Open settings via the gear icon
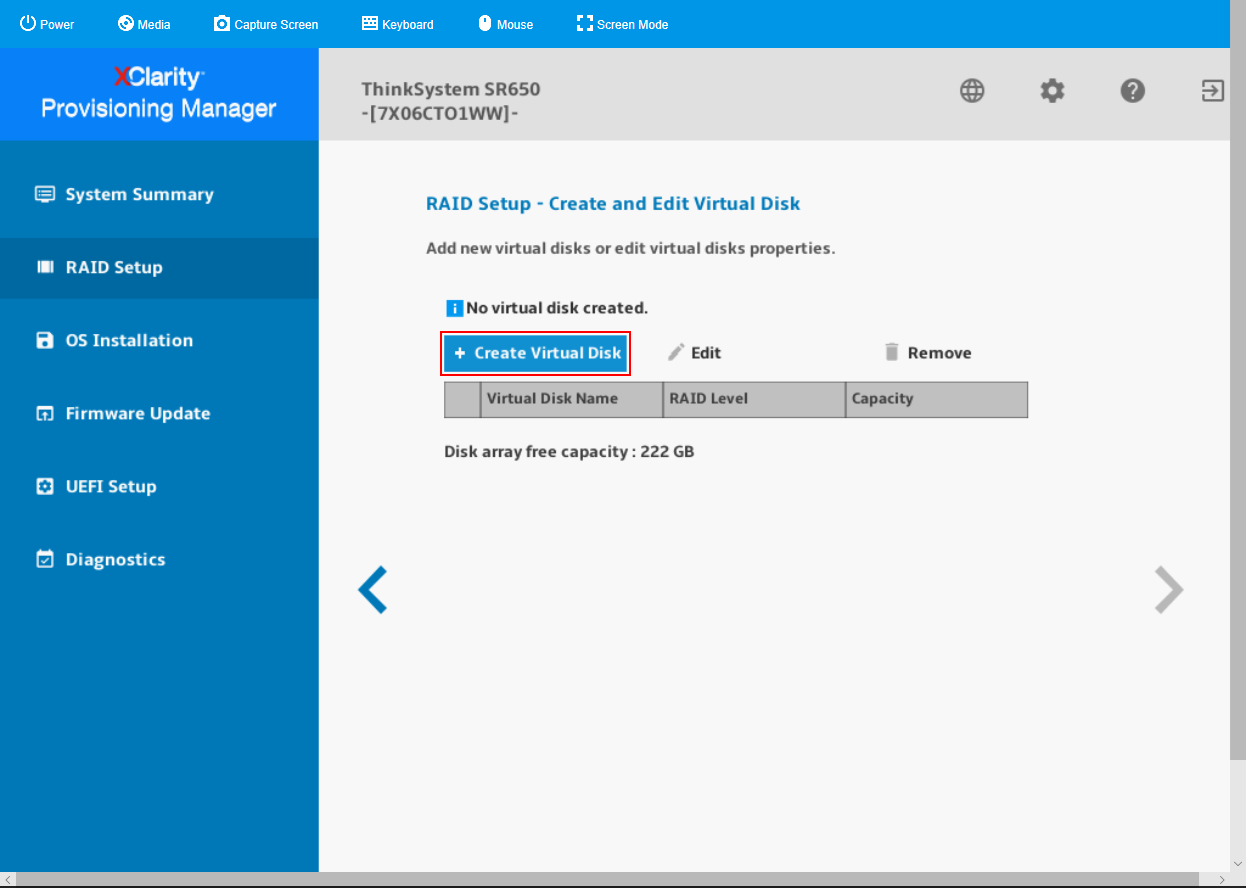The image size is (1246, 888). [x=1052, y=91]
